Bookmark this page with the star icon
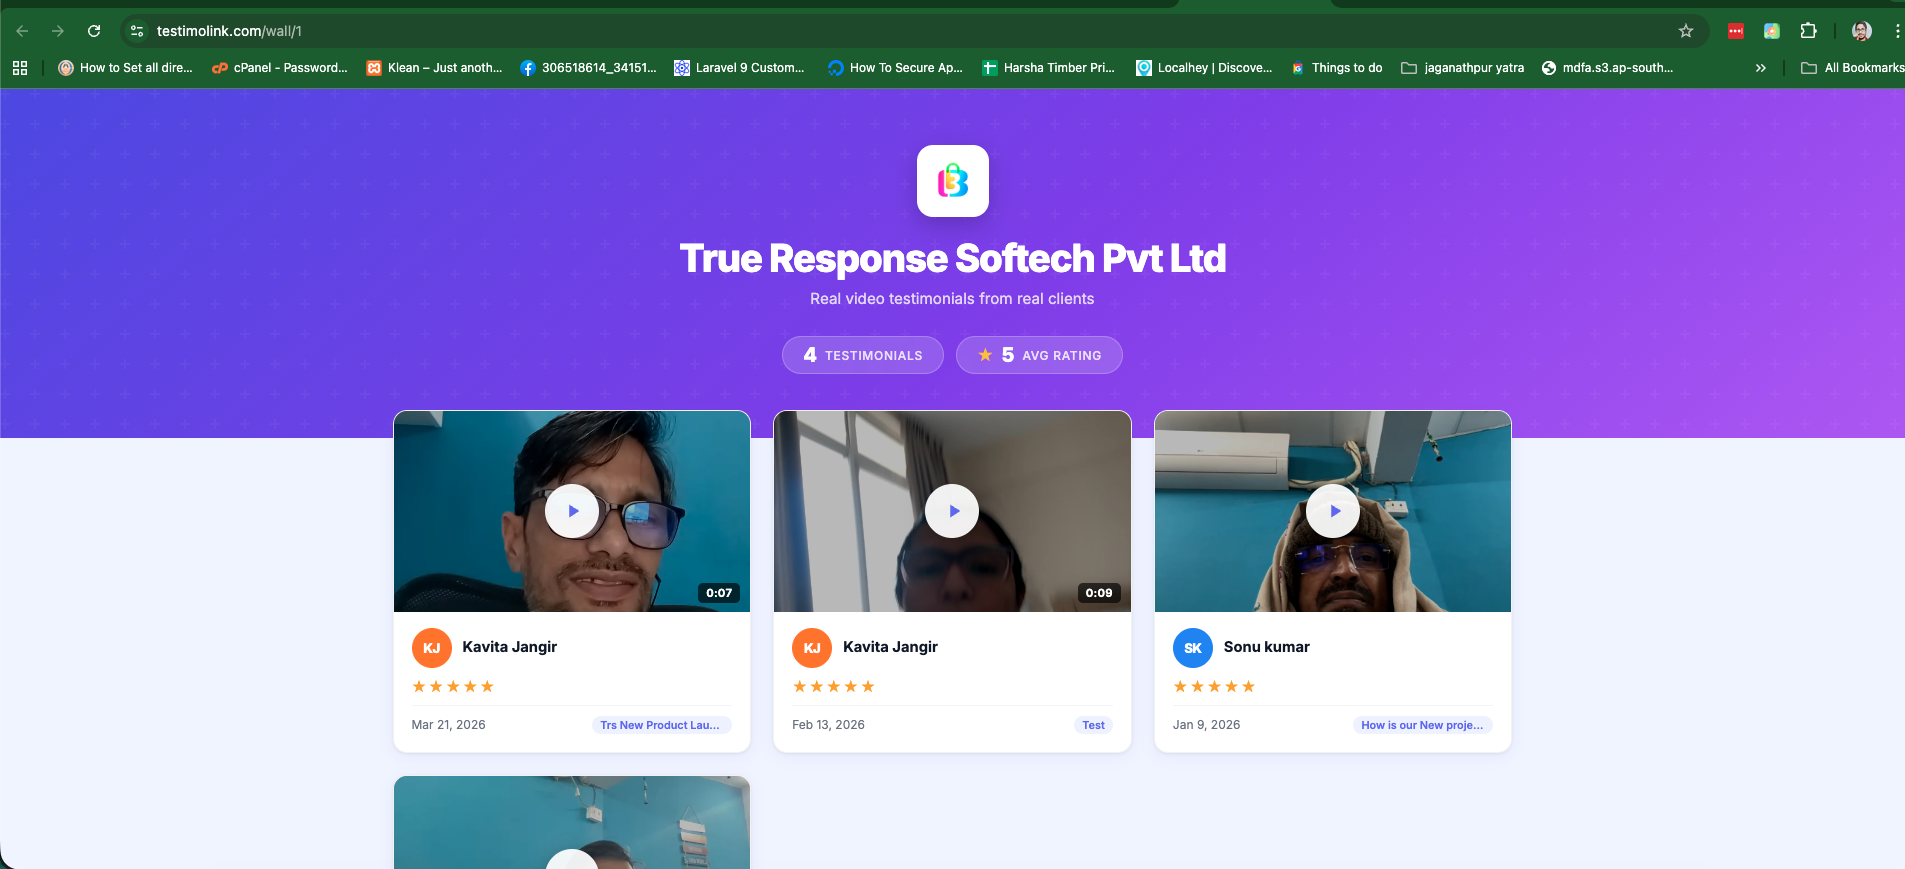This screenshot has height=869, width=1905. 1686,31
